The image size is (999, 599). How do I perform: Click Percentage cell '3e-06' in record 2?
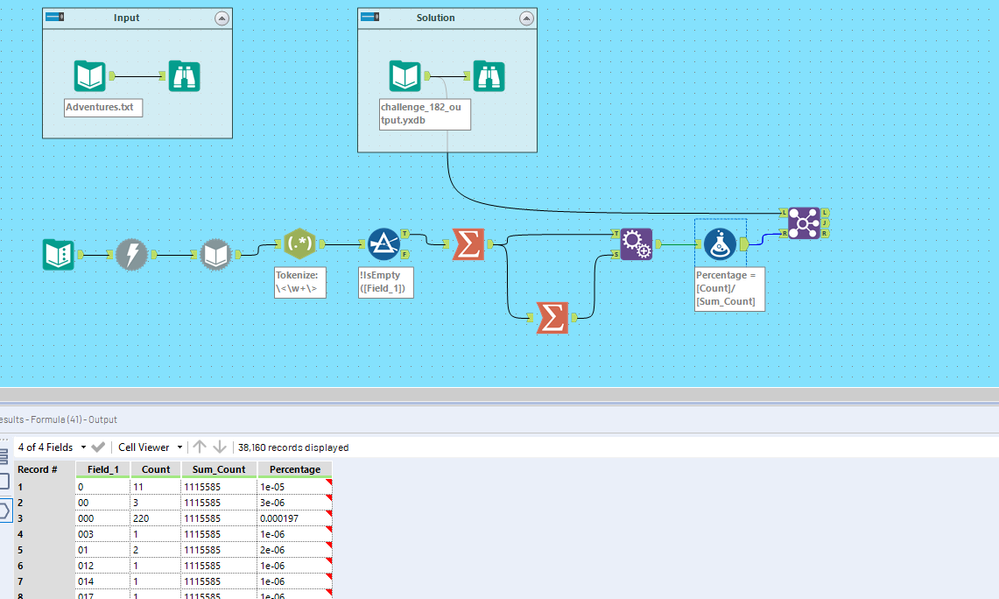point(294,503)
